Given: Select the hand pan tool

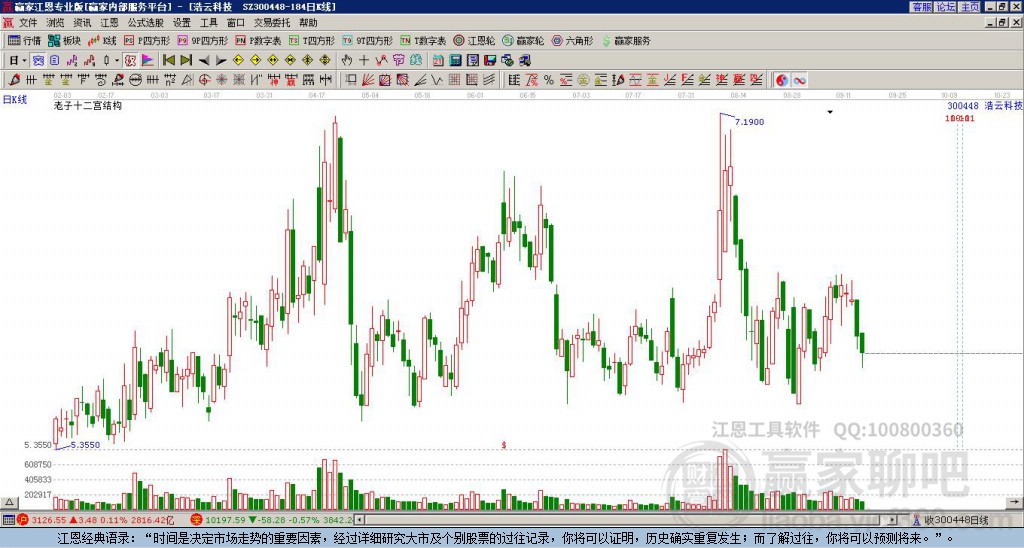Looking at the screenshot, I should coord(347,60).
